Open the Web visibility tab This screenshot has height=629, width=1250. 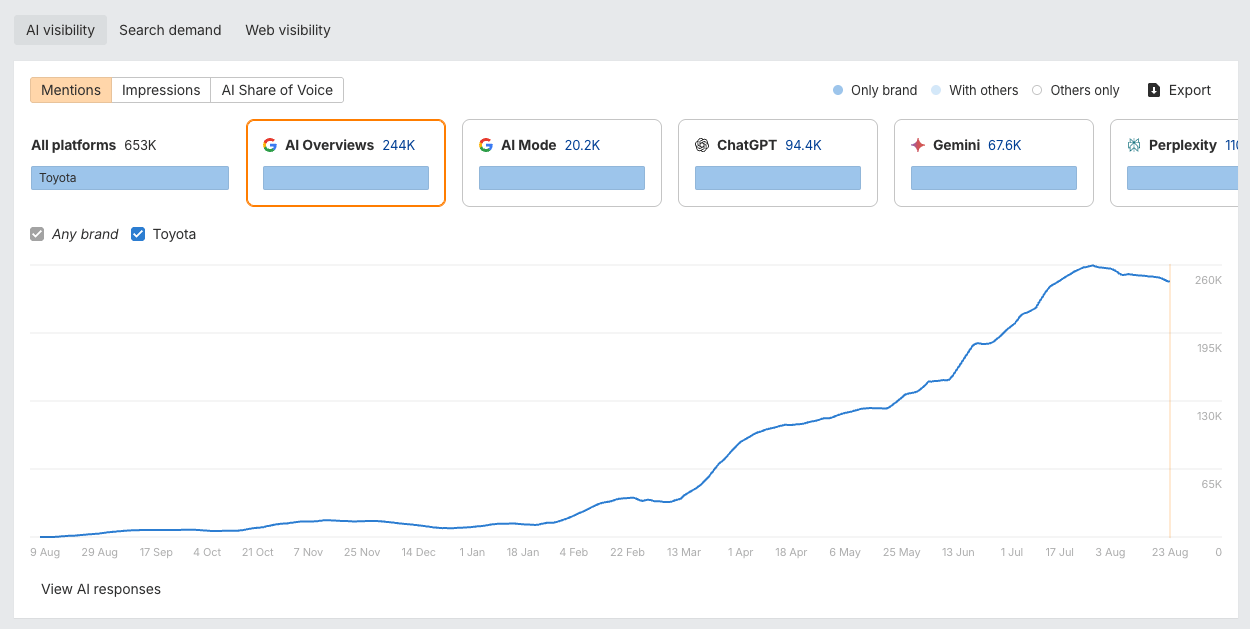tap(287, 30)
